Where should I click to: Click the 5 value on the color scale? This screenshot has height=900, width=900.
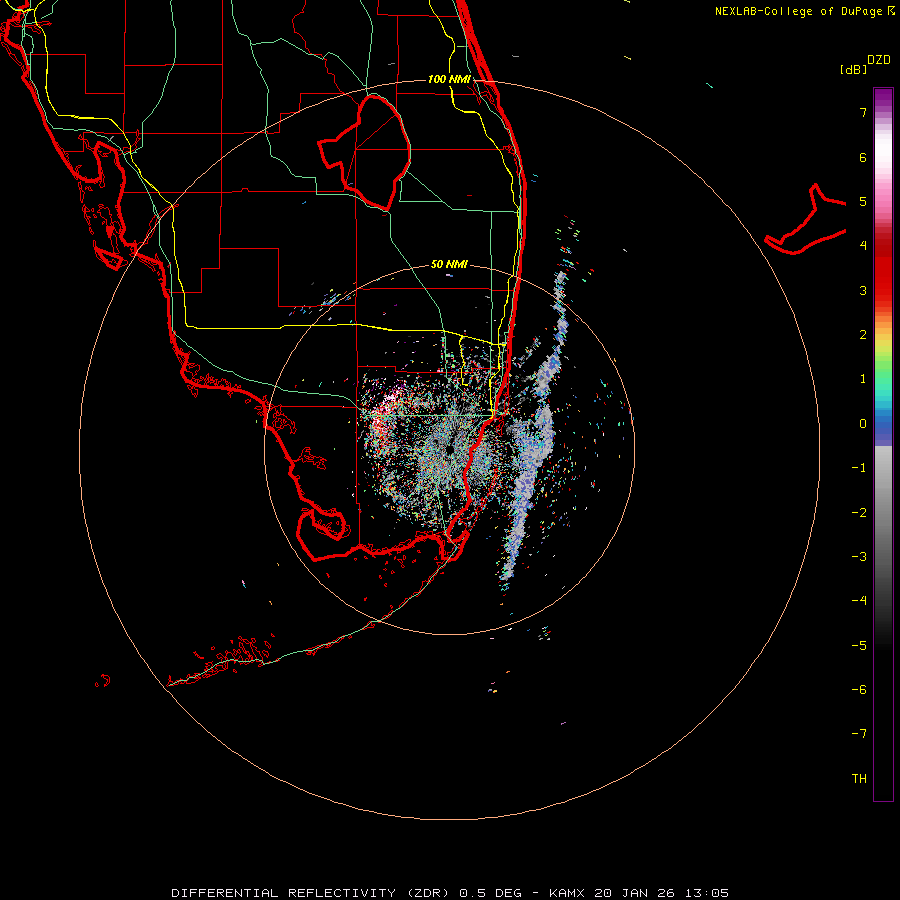tap(863, 201)
